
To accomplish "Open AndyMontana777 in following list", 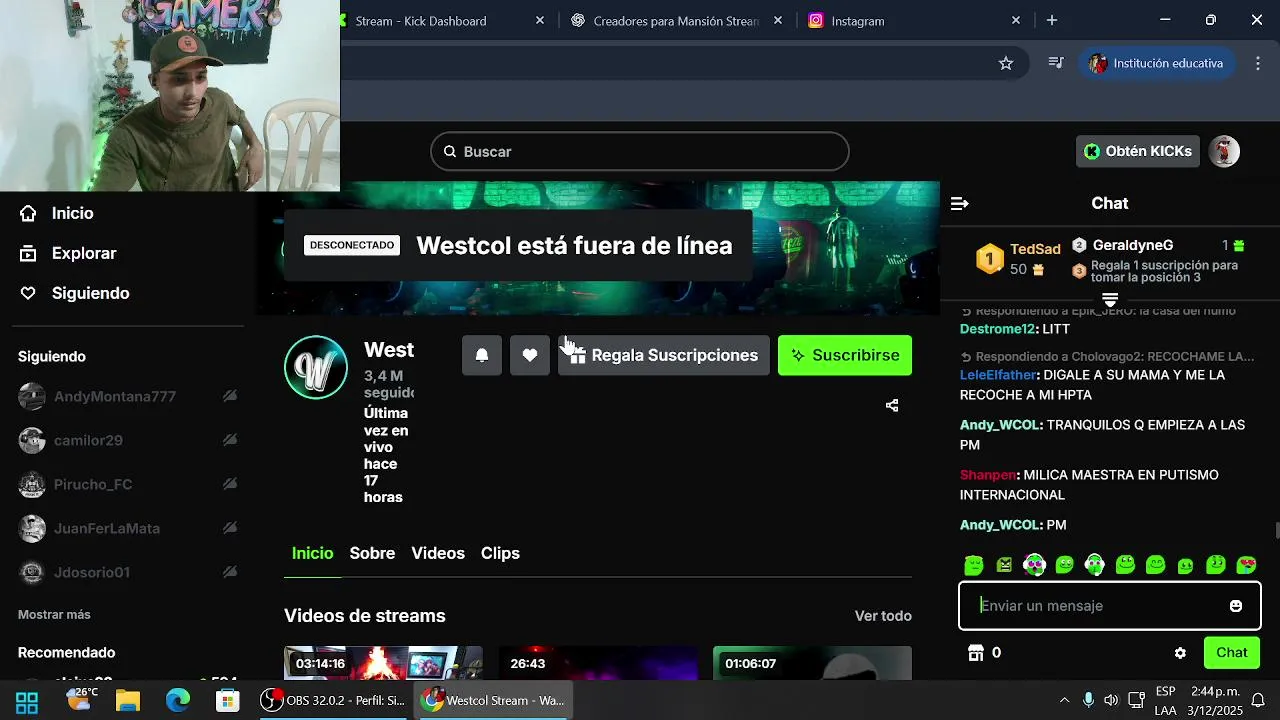I will pyautogui.click(x=114, y=396).
